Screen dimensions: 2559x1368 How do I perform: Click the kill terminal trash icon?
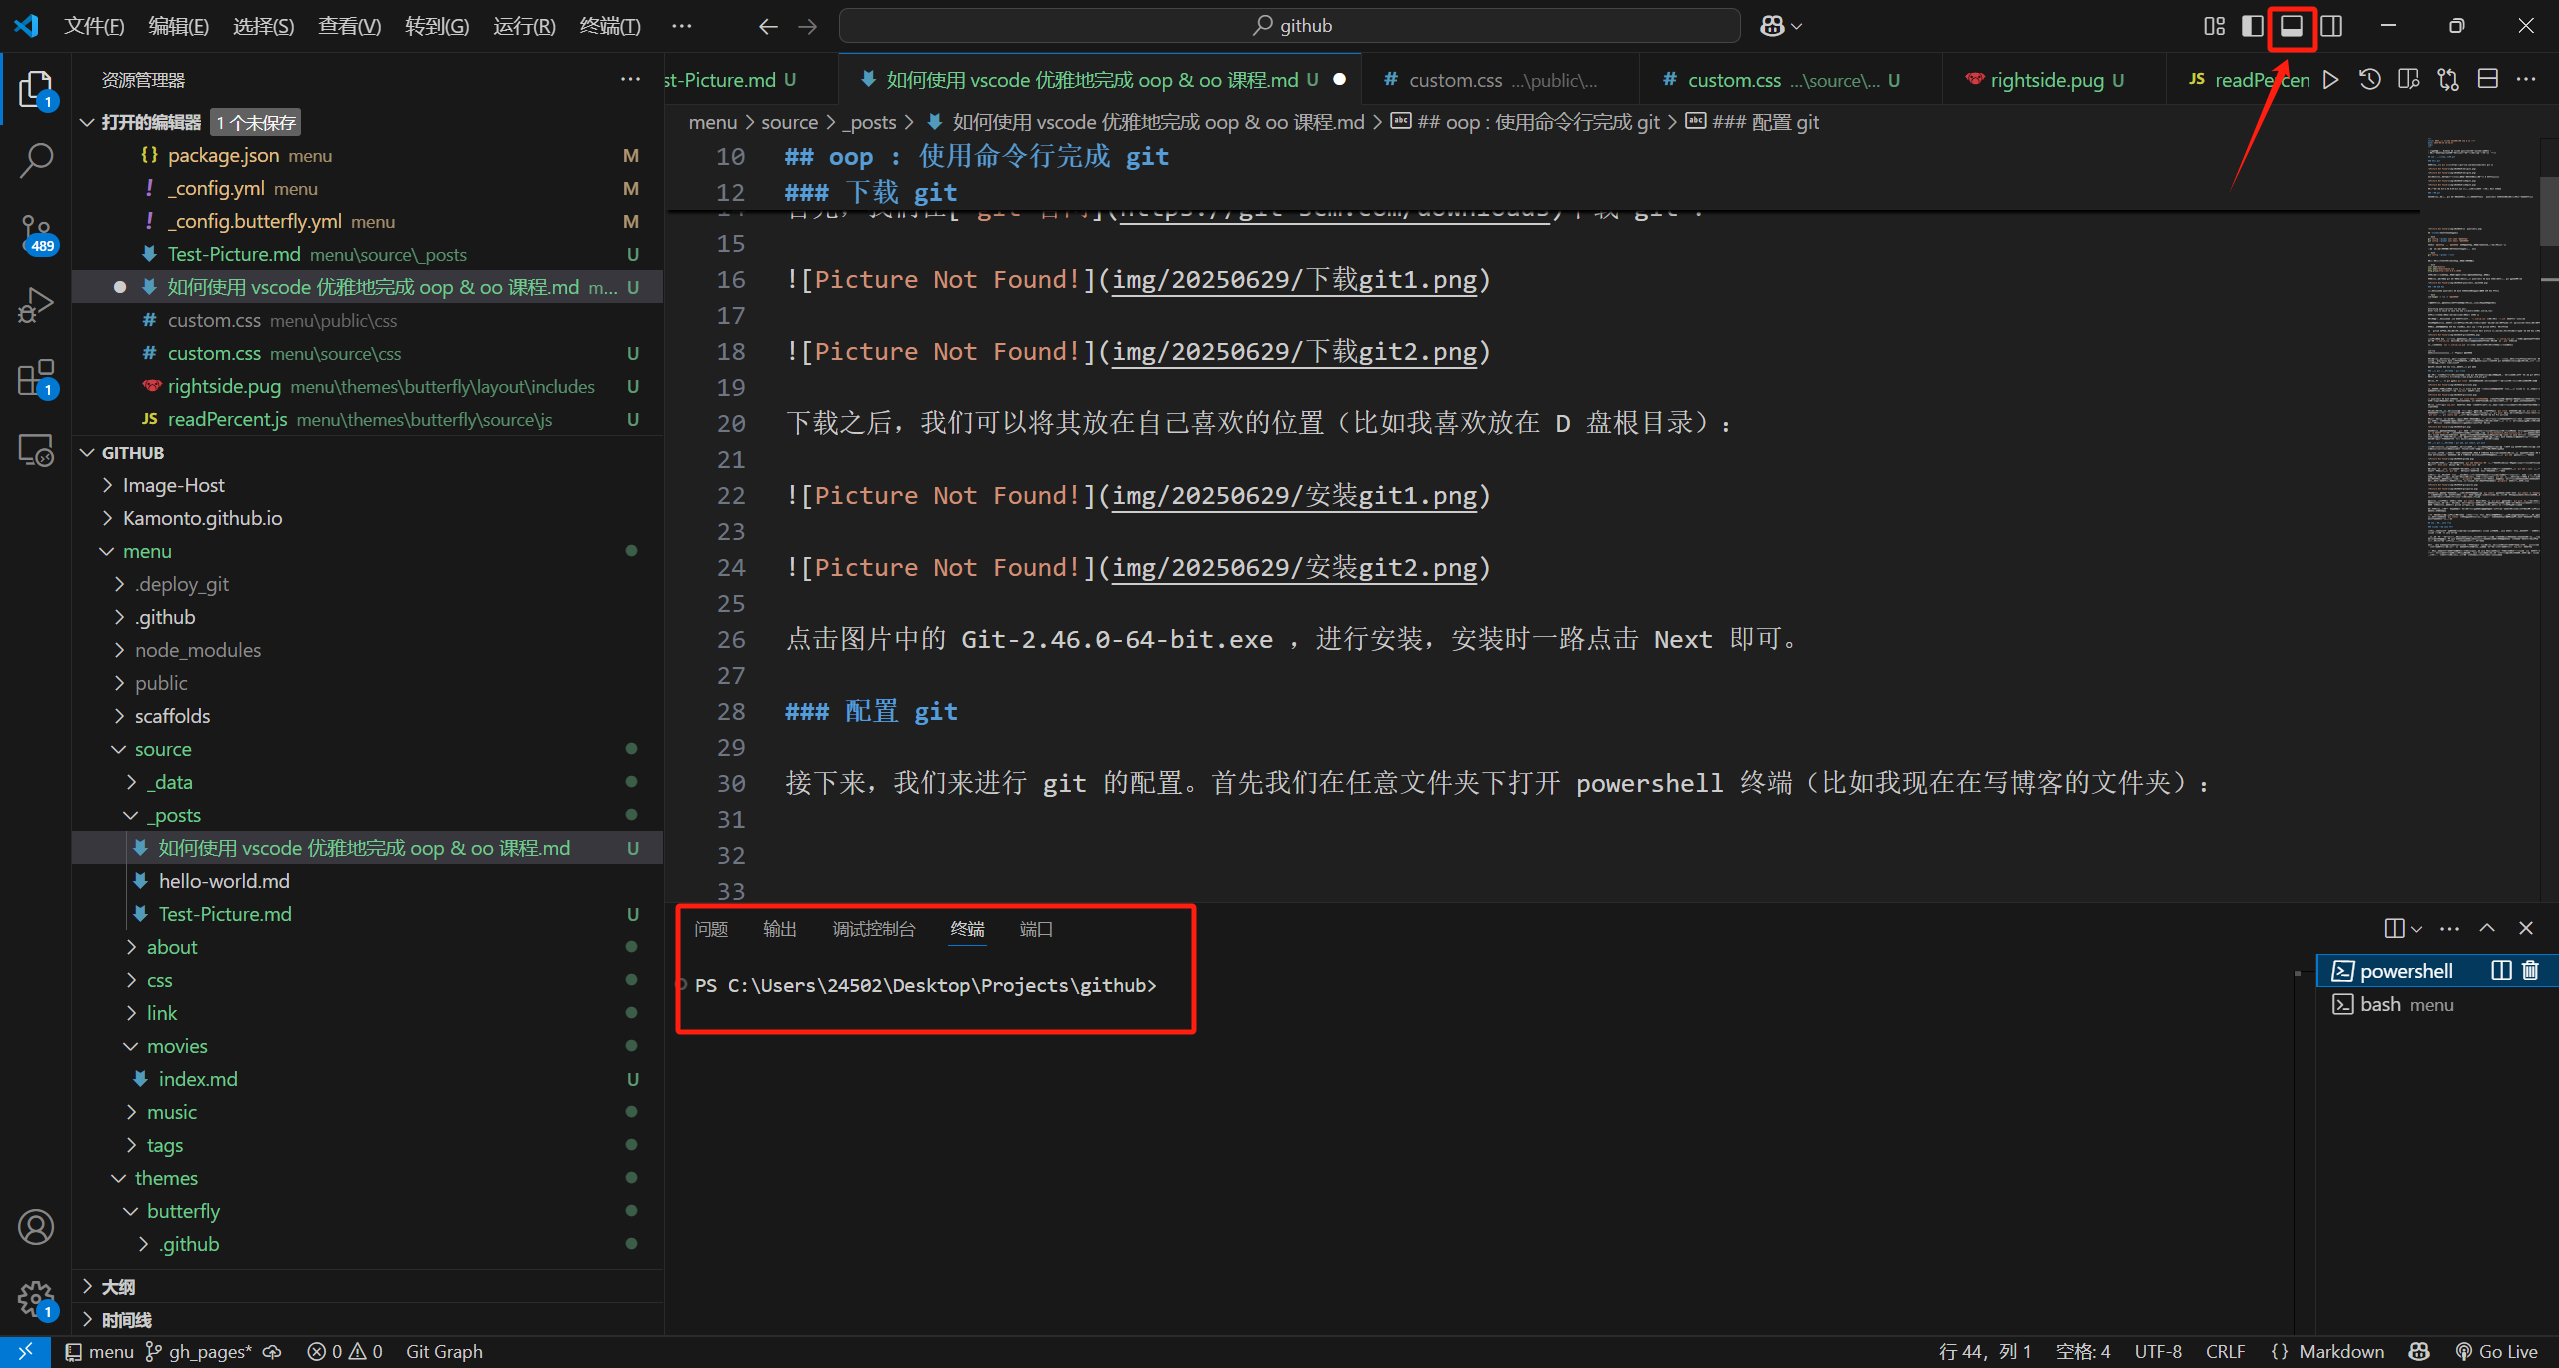click(2530, 970)
